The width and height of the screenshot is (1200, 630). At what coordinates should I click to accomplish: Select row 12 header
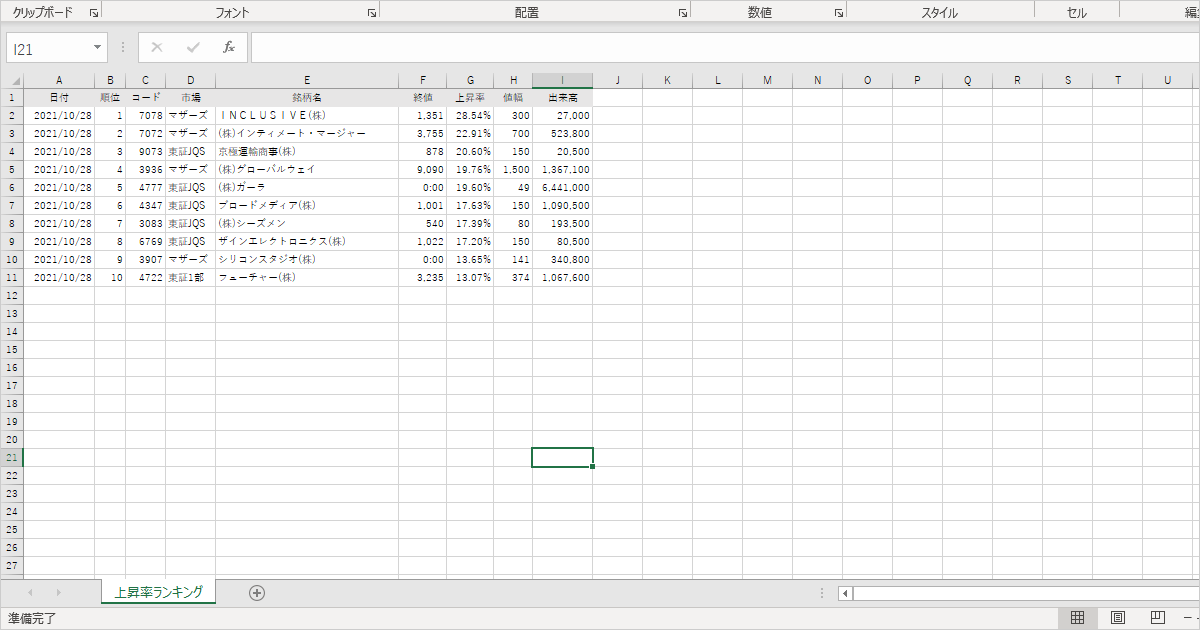[x=12, y=296]
